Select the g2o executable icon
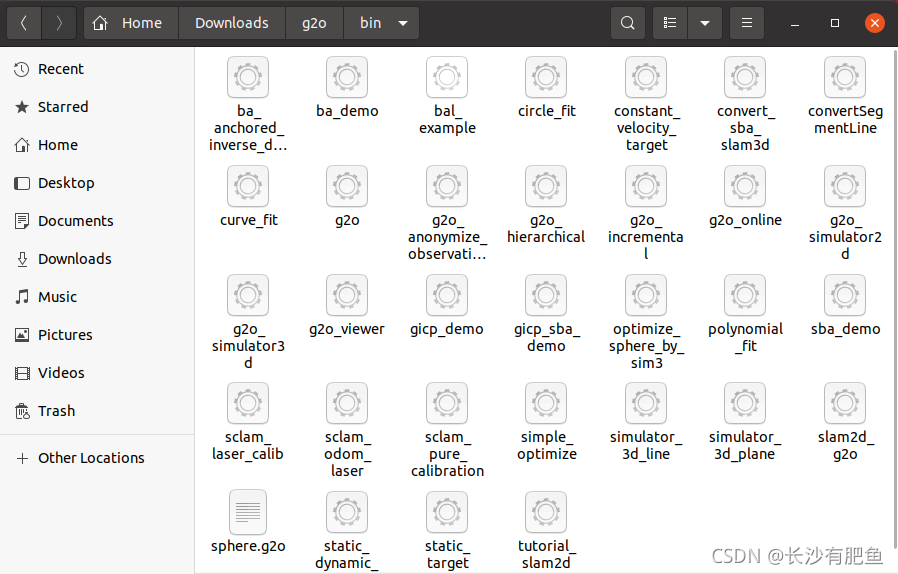The width and height of the screenshot is (898, 574). (347, 186)
